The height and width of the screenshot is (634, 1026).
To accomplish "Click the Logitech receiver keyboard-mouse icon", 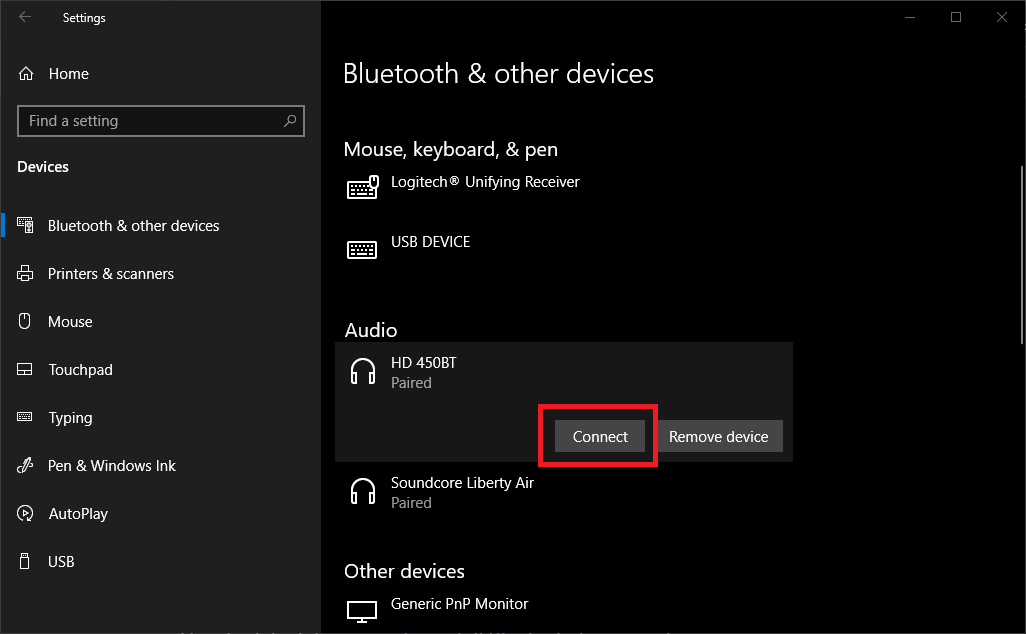I will coord(363,187).
